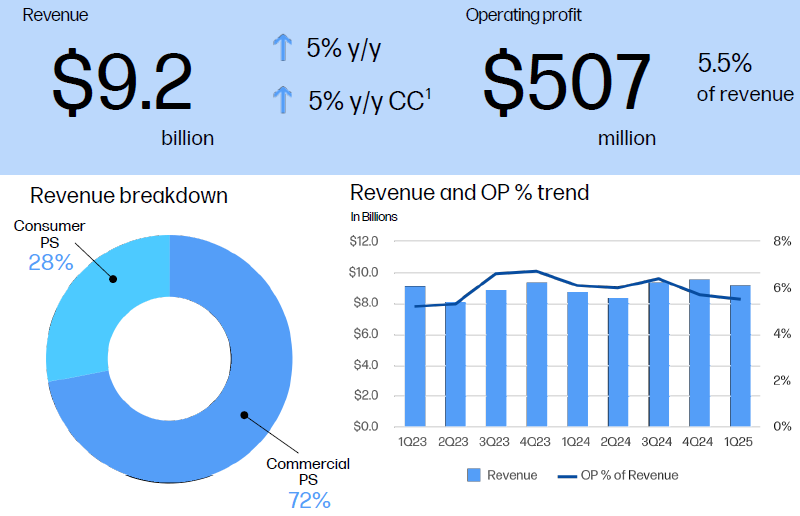The width and height of the screenshot is (800, 516).
Task: Click the Operating profit heading
Action: click(523, 15)
